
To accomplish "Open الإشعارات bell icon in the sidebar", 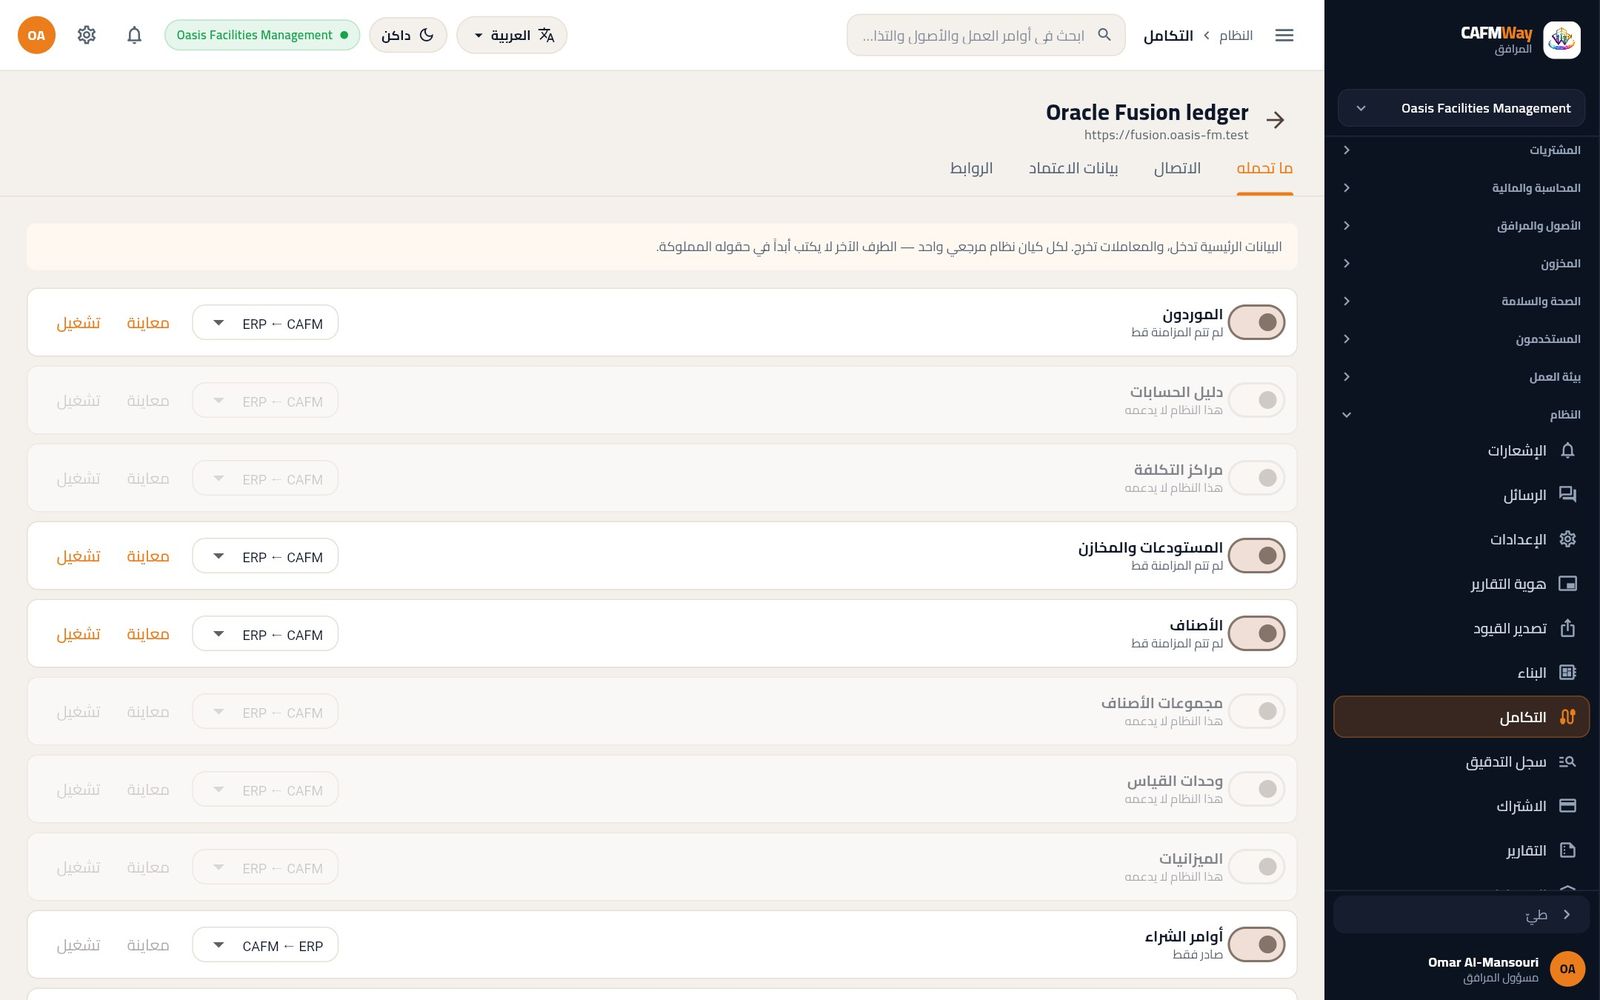I will click(x=1567, y=450).
